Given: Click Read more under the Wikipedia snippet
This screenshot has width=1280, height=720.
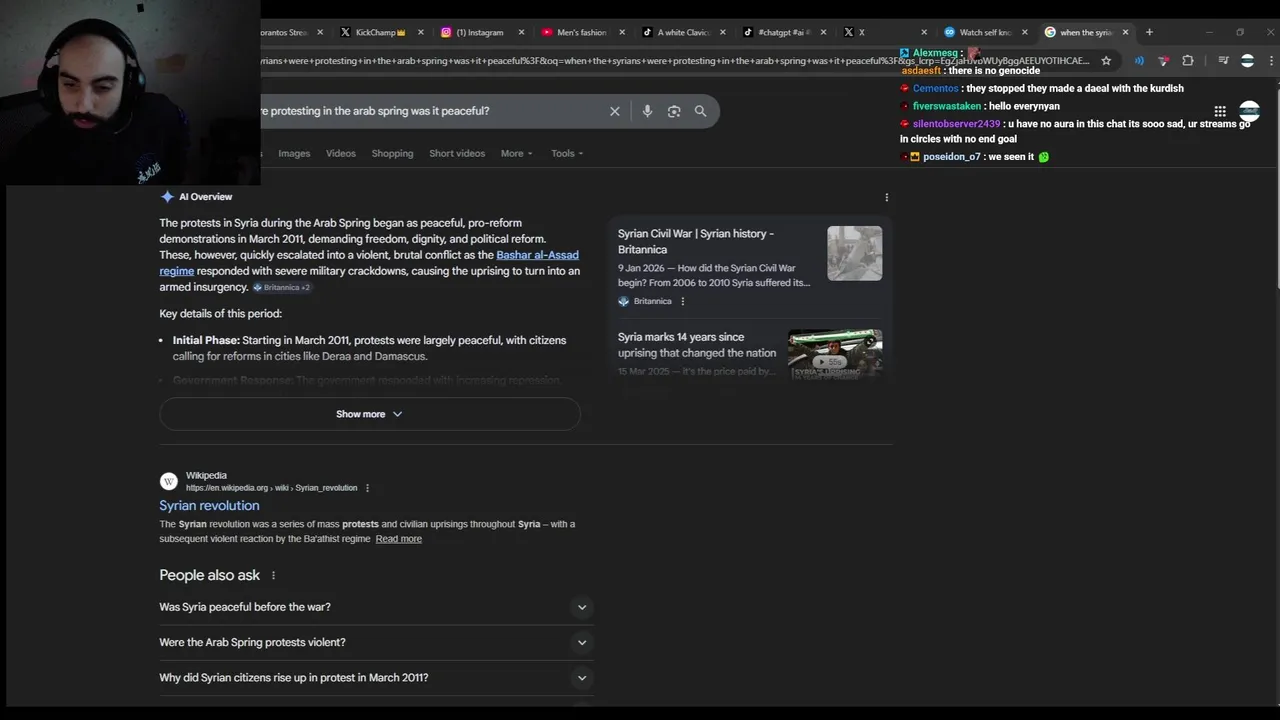Looking at the screenshot, I should [398, 539].
